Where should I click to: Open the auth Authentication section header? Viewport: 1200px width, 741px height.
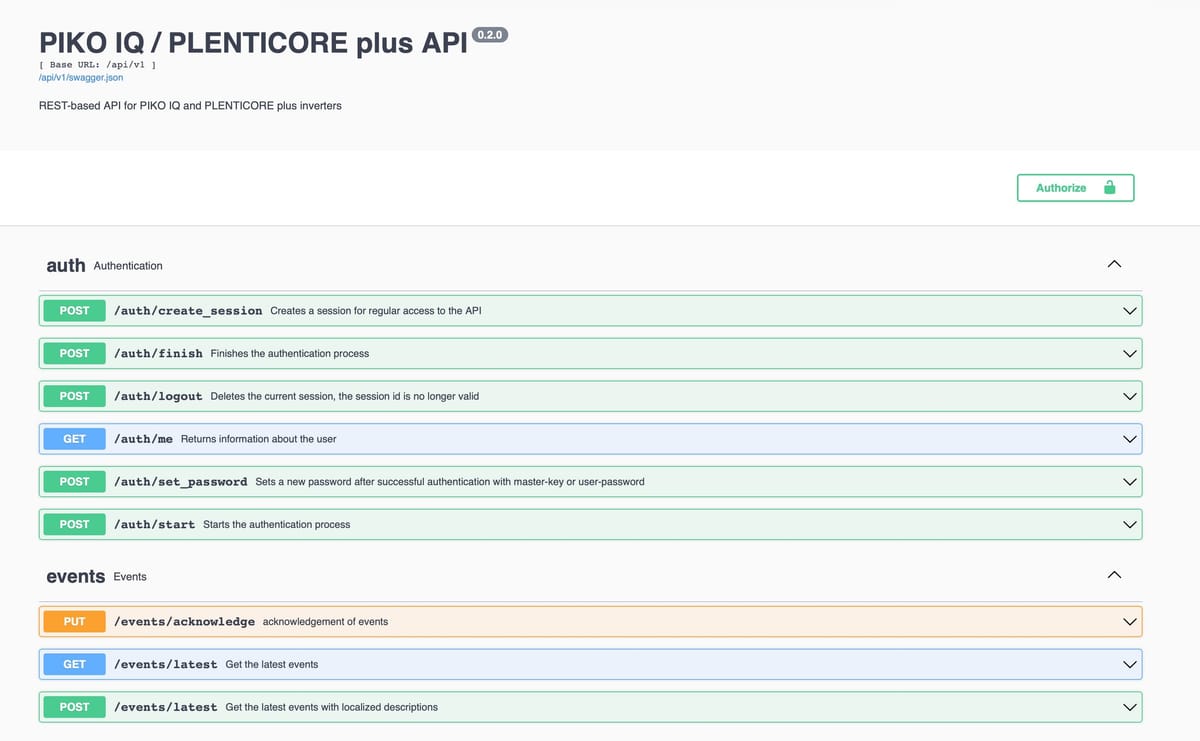pyautogui.click(x=66, y=265)
